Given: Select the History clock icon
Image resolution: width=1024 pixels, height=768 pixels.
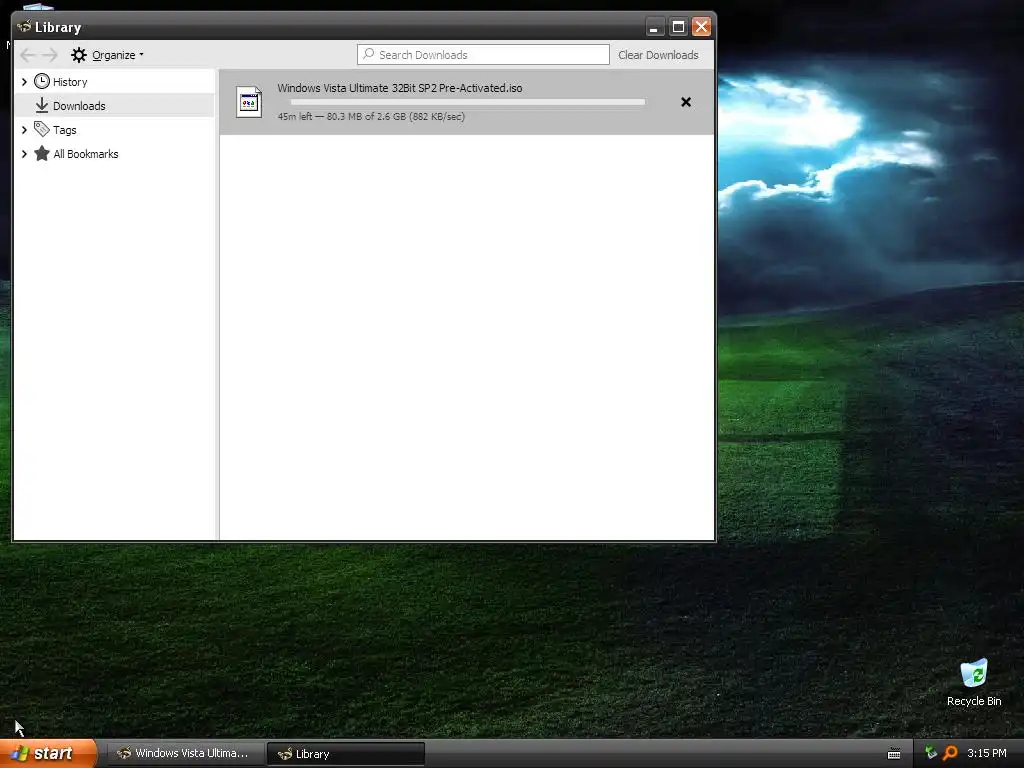Looking at the screenshot, I should click(x=42, y=81).
